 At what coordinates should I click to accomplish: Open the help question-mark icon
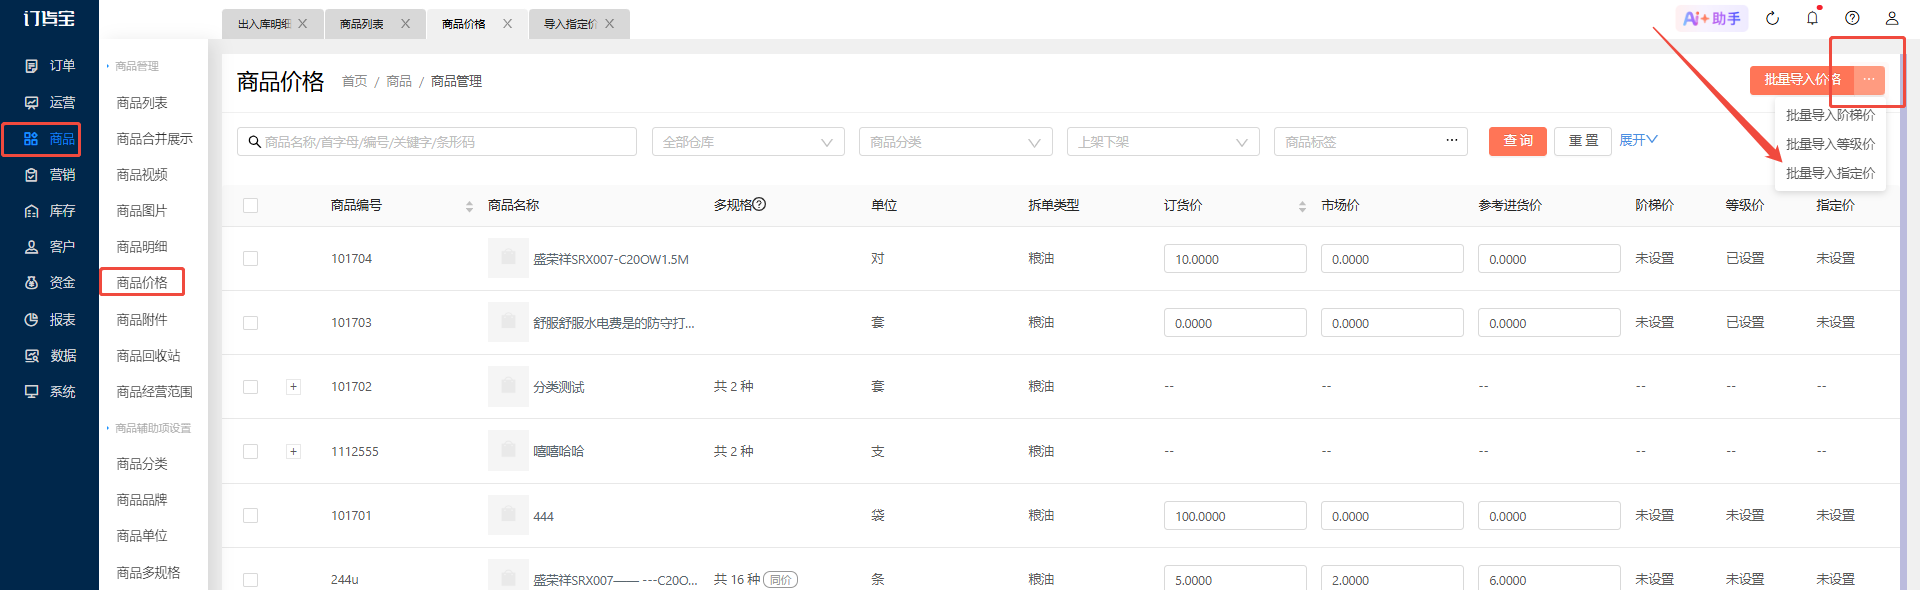[1852, 18]
